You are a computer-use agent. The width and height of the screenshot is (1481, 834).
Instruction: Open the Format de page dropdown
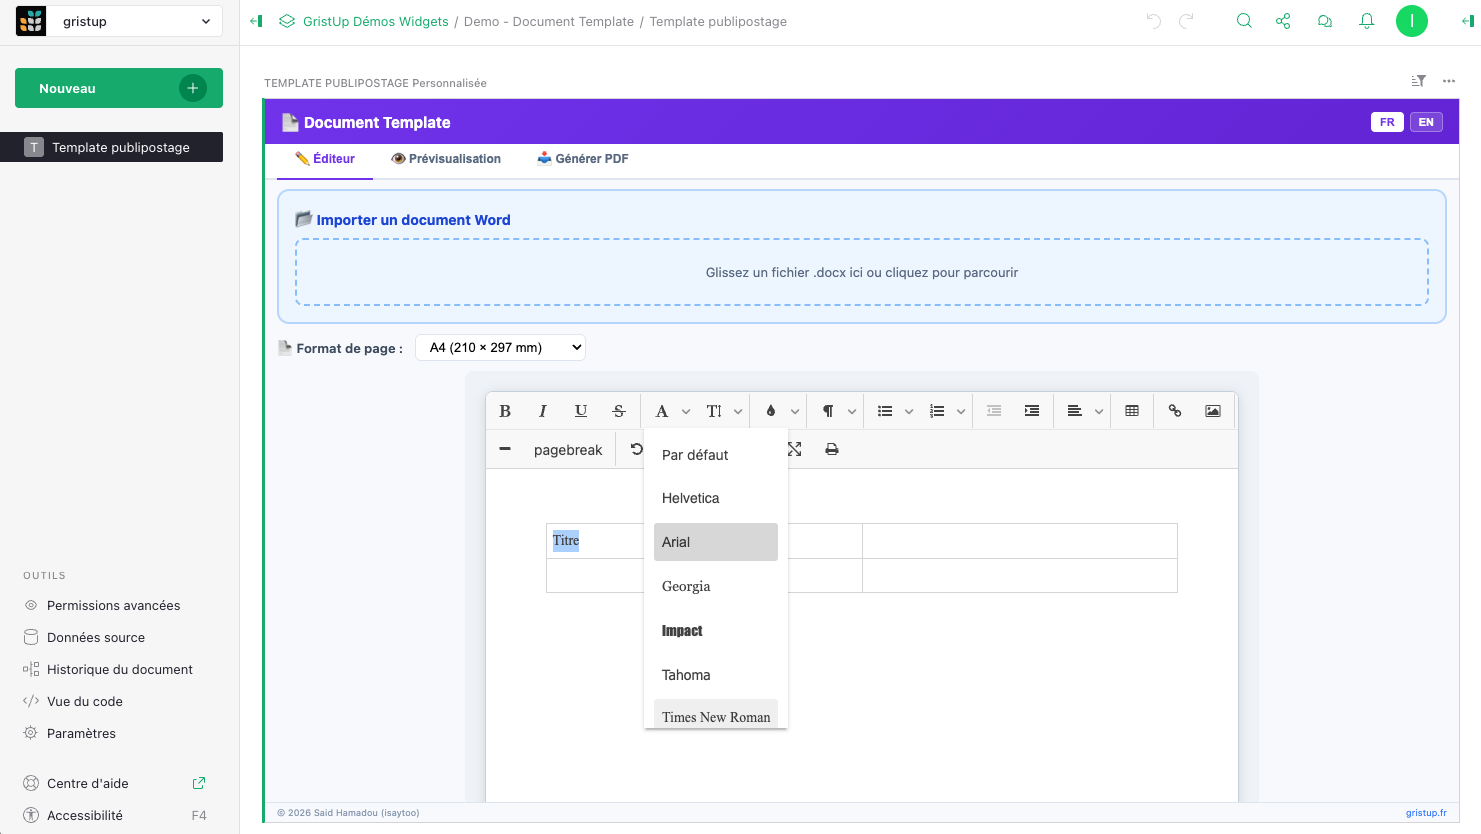click(x=500, y=348)
